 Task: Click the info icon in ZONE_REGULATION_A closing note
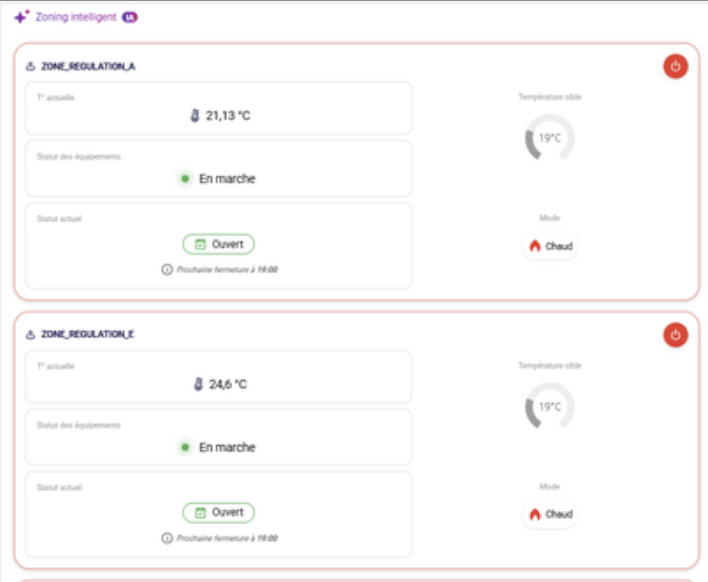[x=167, y=270]
